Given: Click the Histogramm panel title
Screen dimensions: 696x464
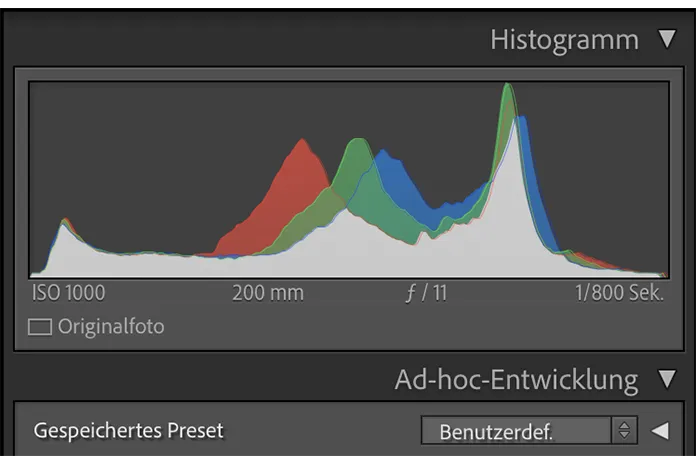Looking at the screenshot, I should [564, 40].
